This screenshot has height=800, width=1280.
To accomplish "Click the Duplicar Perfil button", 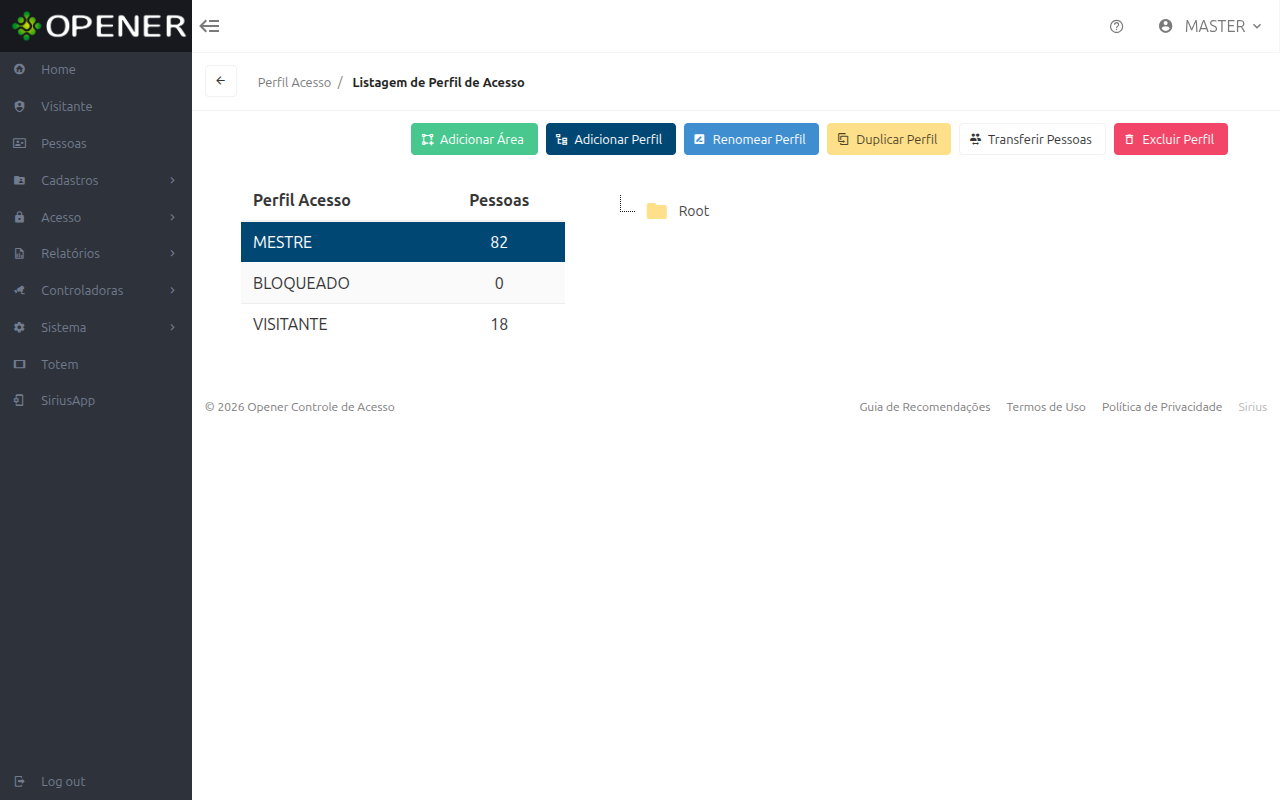I will point(888,139).
